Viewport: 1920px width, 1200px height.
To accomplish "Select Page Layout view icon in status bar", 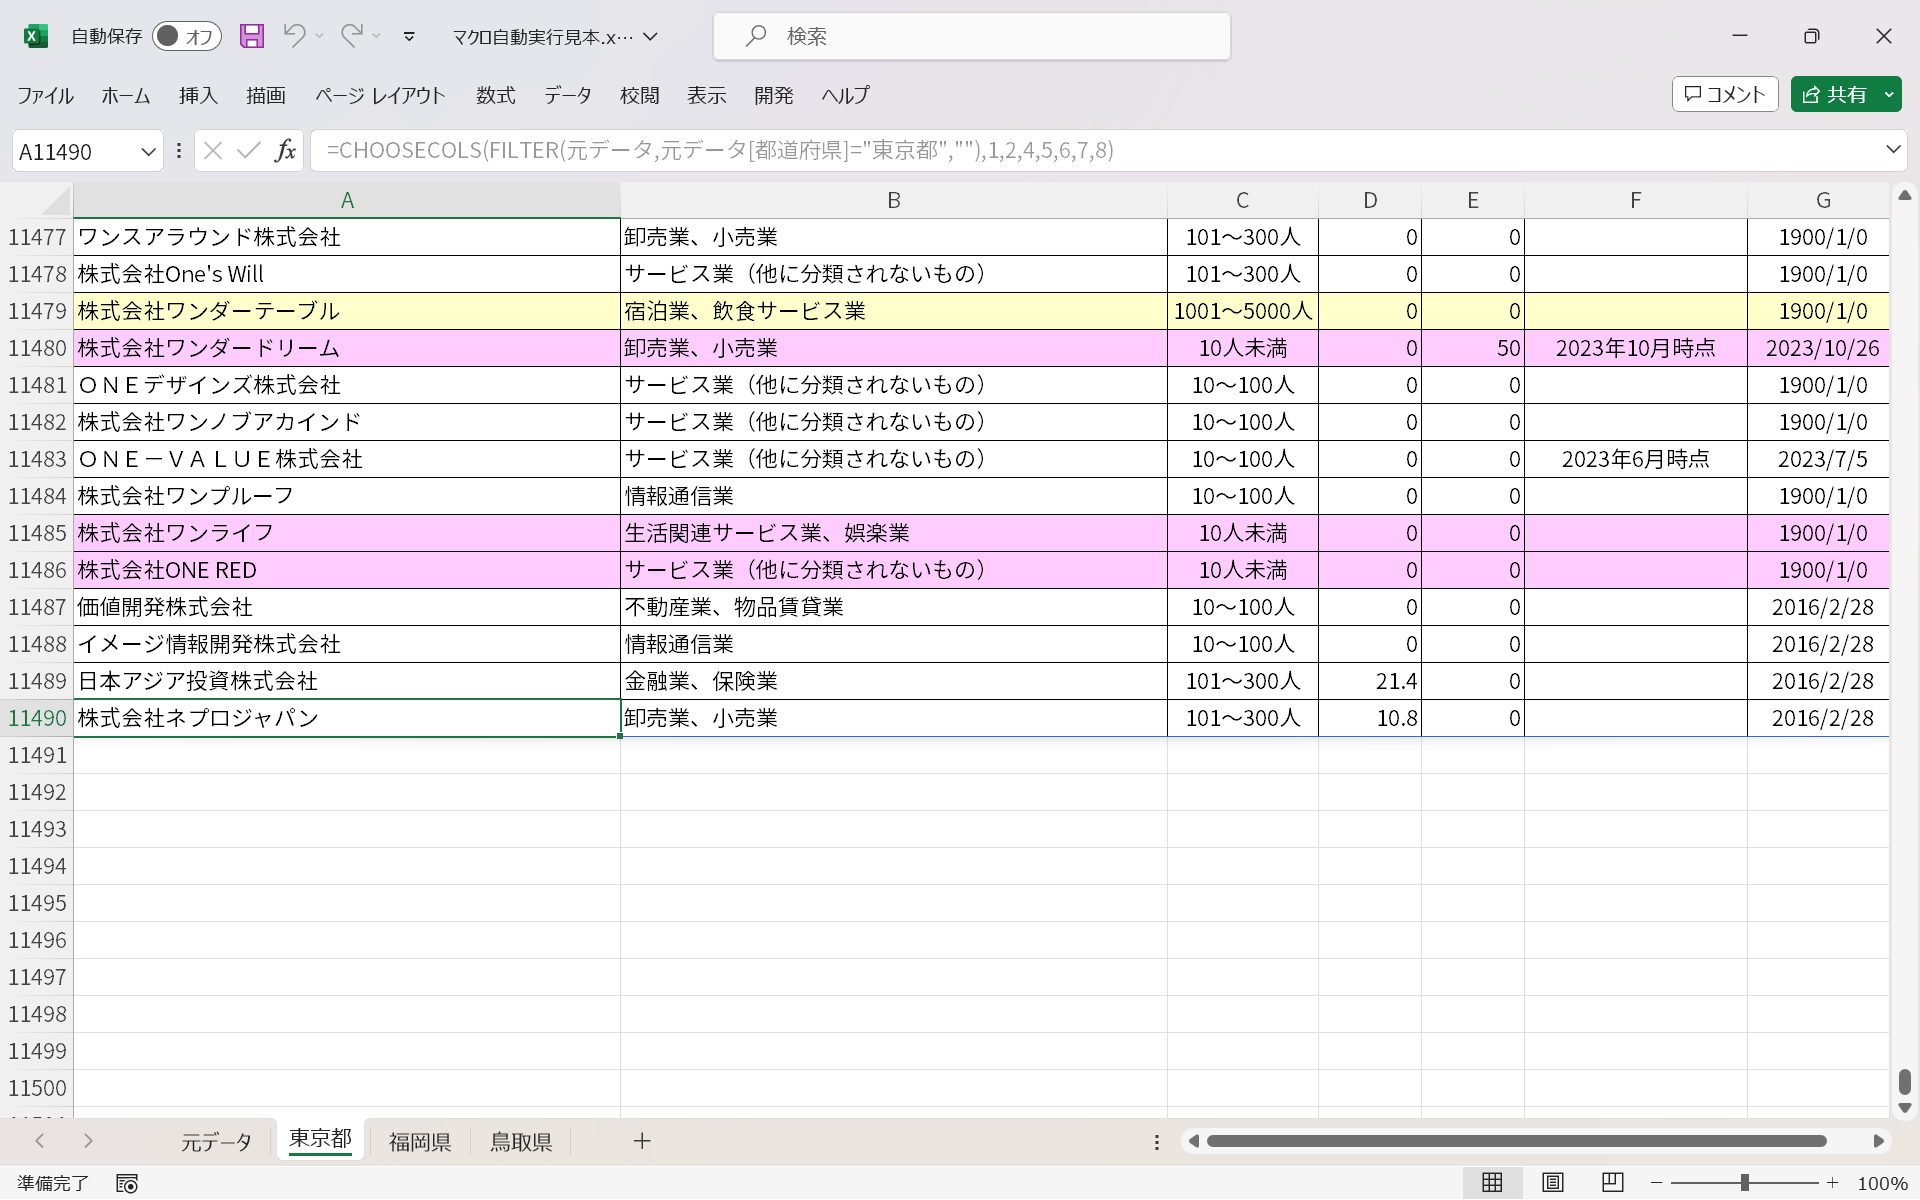I will (x=1552, y=1183).
